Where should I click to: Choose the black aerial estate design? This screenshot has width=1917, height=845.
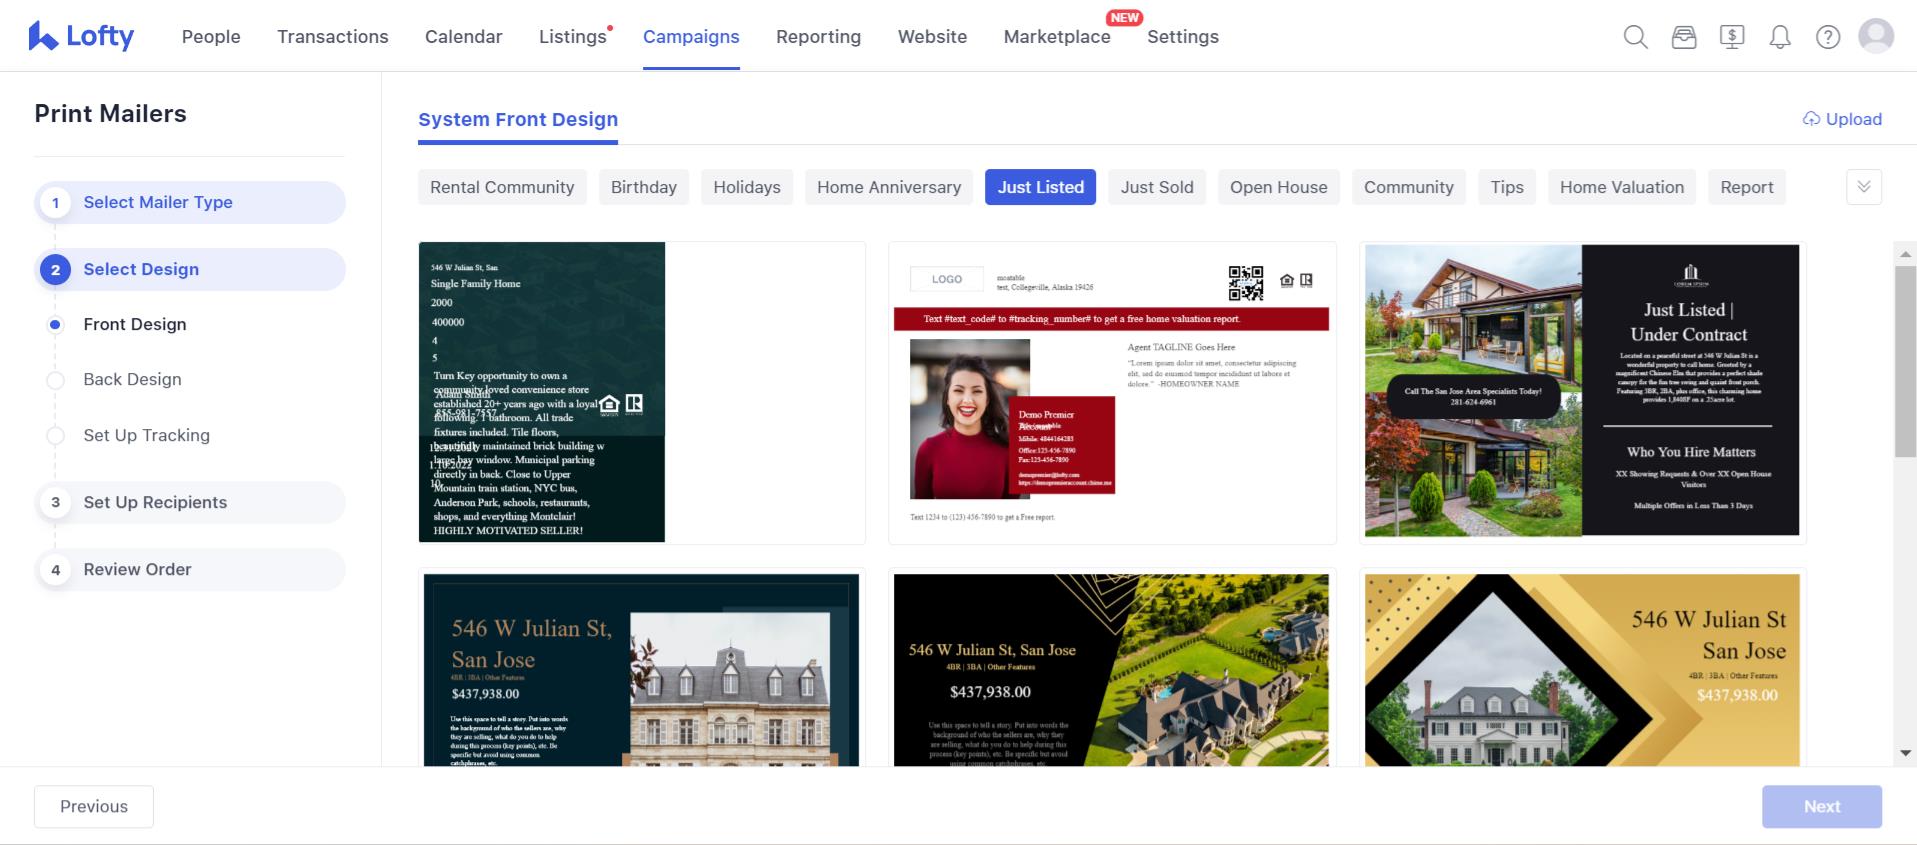pos(1112,668)
